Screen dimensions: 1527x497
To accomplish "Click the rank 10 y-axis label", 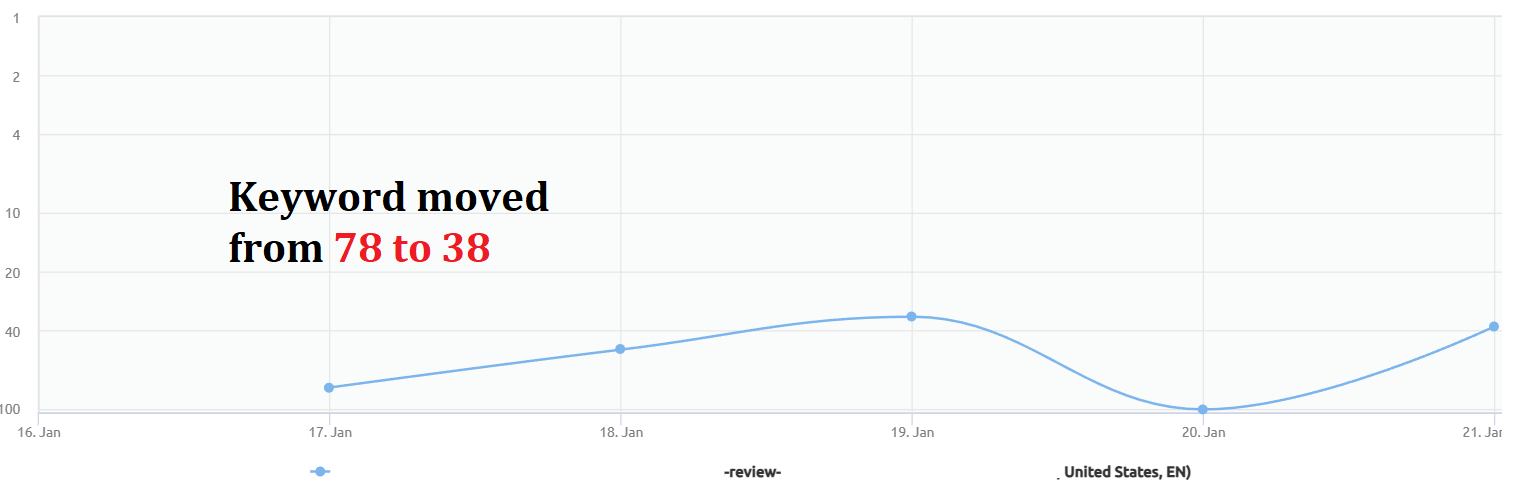I will 13,213.
